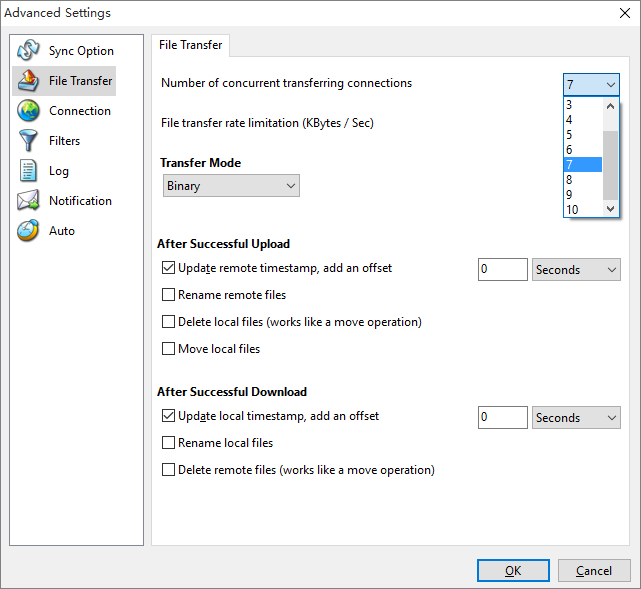The width and height of the screenshot is (641, 589).
Task: Open the Filters settings section
Action: [x=64, y=141]
